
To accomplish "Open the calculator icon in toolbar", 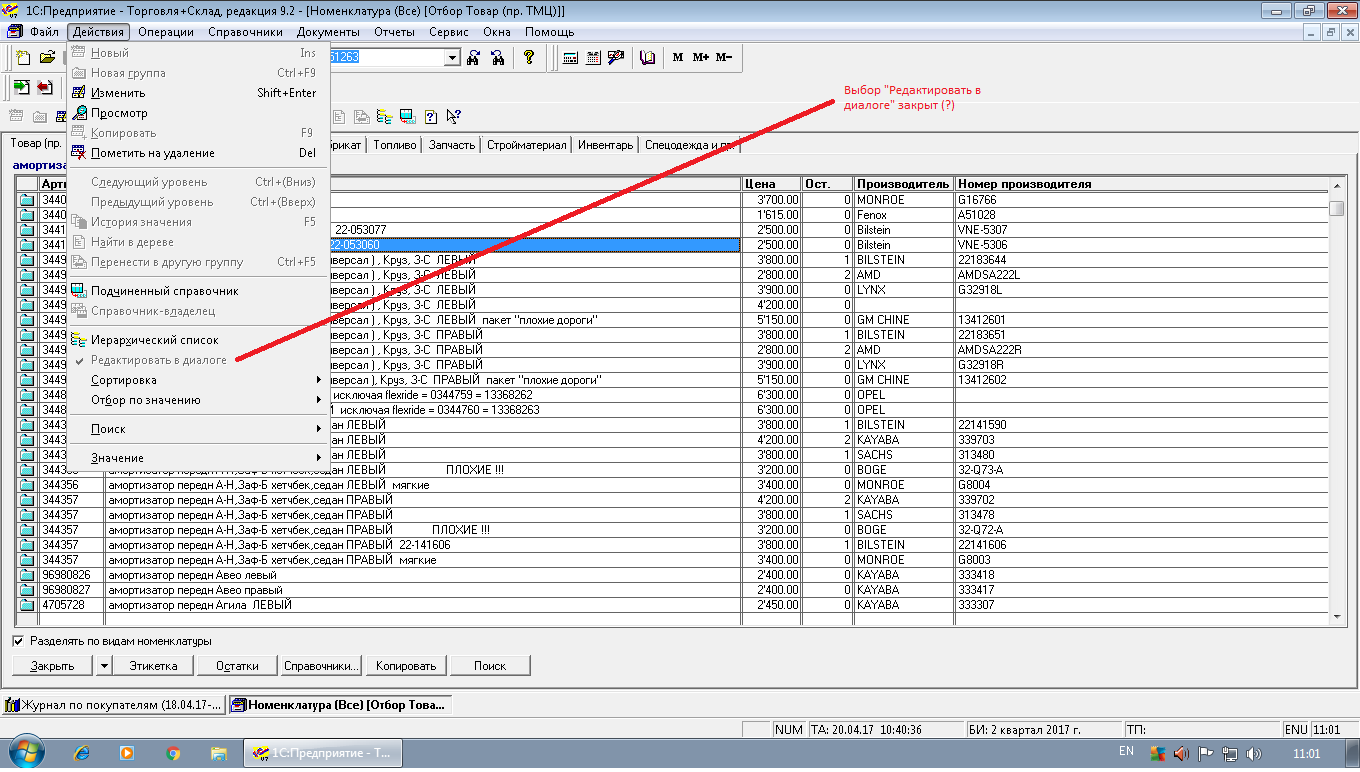I will click(x=570, y=58).
